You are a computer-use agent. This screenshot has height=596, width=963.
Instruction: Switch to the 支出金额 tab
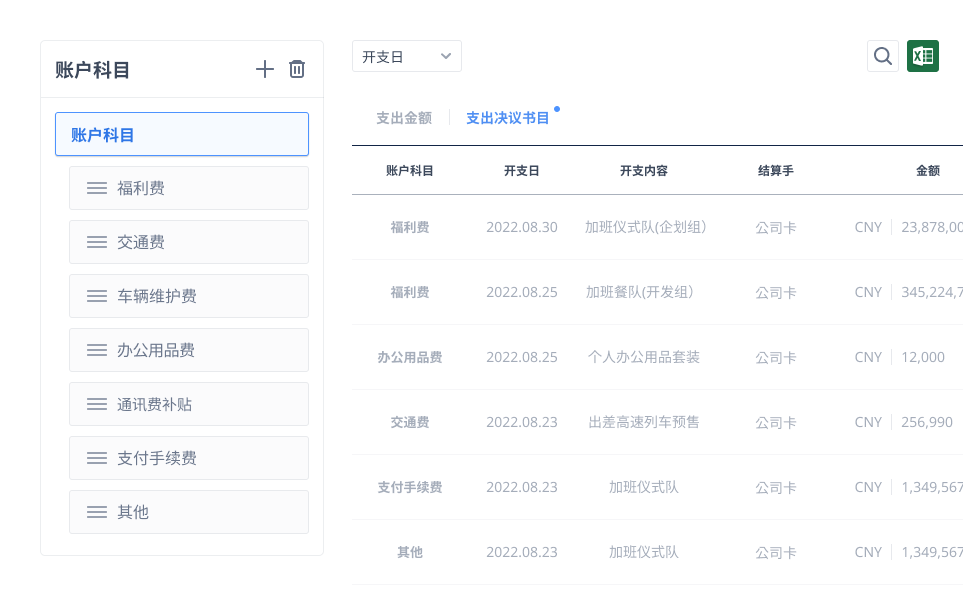tap(404, 118)
